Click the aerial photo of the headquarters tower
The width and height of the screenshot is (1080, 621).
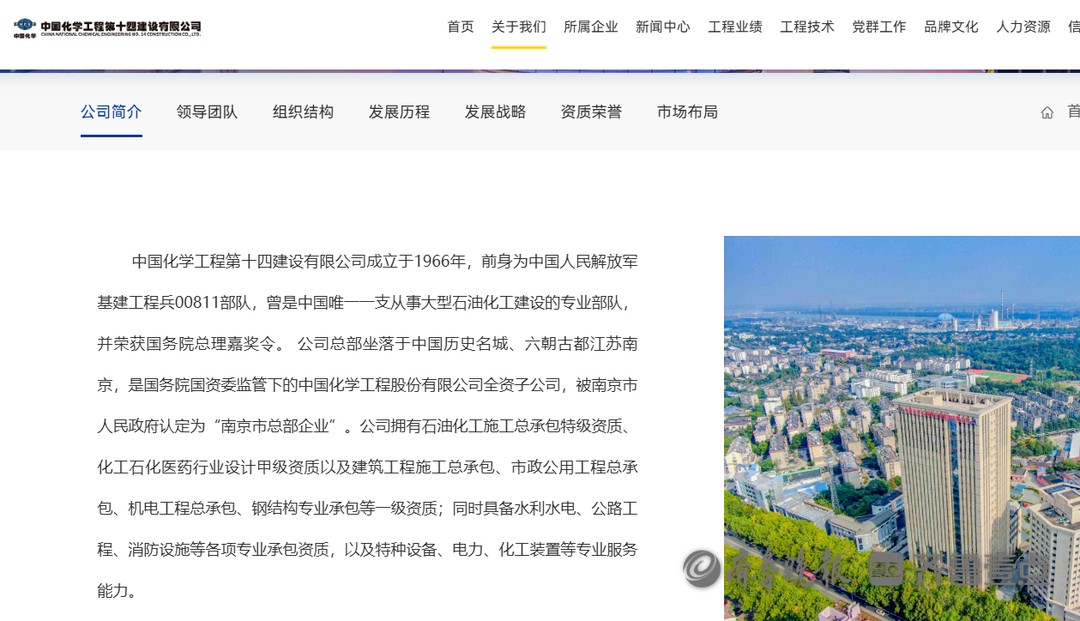tap(901, 428)
